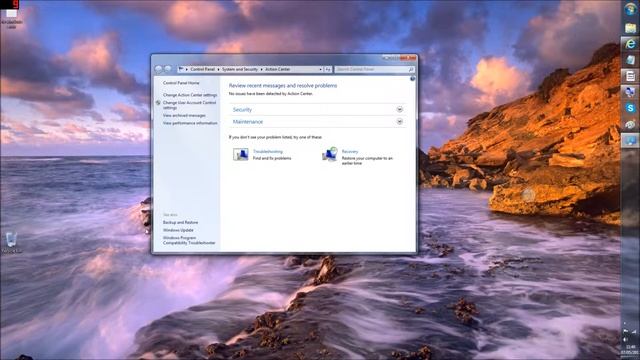Click 'Find and fix problems' text
Screen dimensions: 640x360
(x=272, y=158)
